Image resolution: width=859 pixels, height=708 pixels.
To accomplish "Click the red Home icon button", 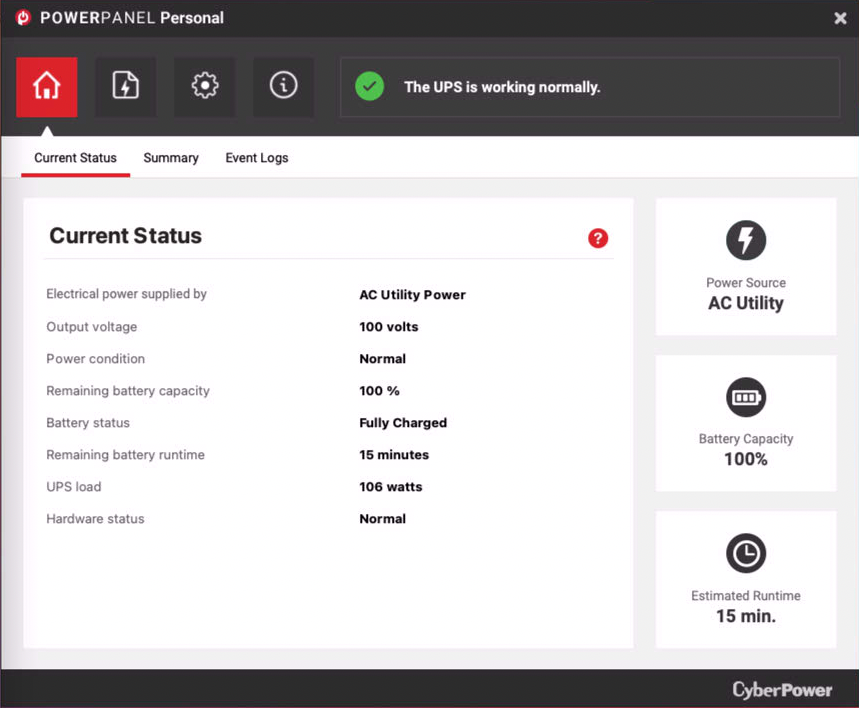I will pyautogui.click(x=46, y=87).
